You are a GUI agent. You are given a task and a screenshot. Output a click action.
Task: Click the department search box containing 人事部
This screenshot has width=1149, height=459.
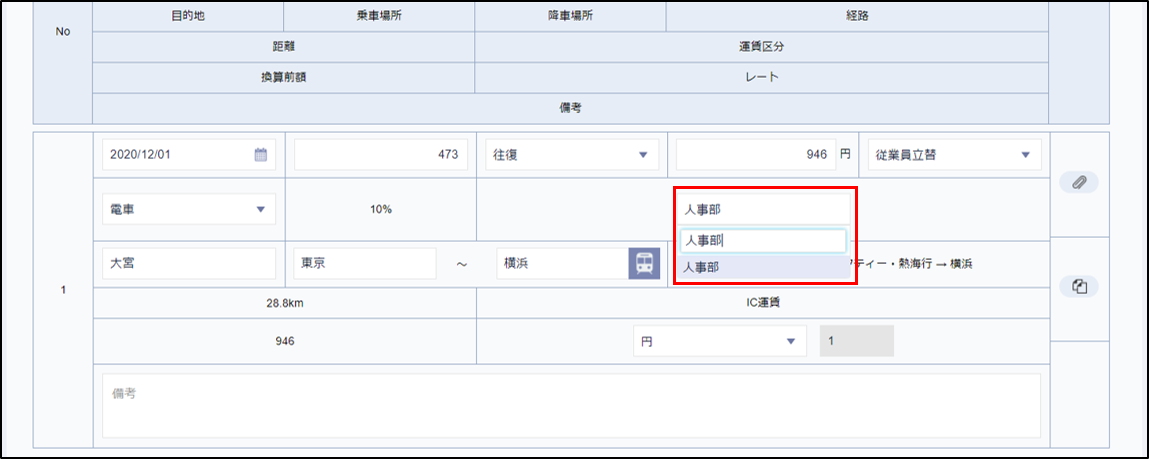click(764, 241)
